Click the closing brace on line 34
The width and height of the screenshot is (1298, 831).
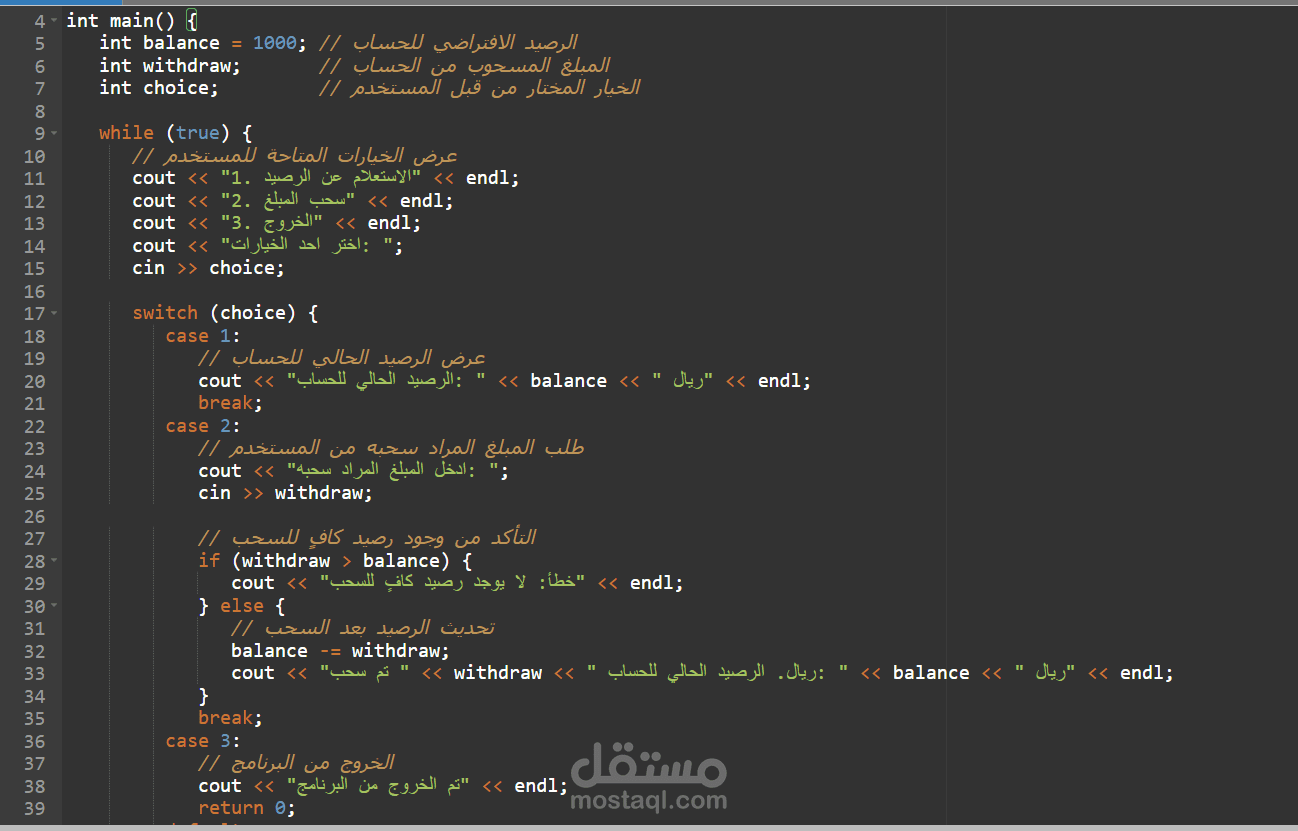point(204,696)
